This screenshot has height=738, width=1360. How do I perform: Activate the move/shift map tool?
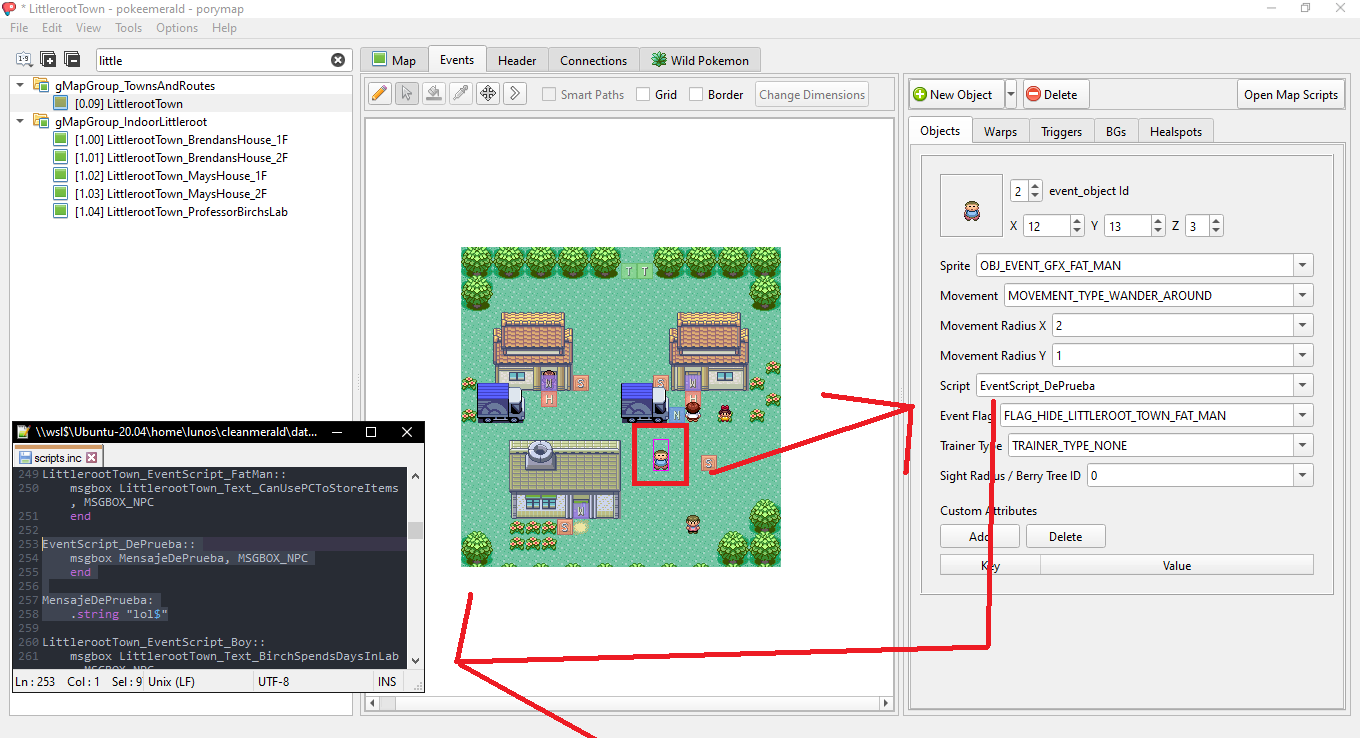(x=488, y=94)
